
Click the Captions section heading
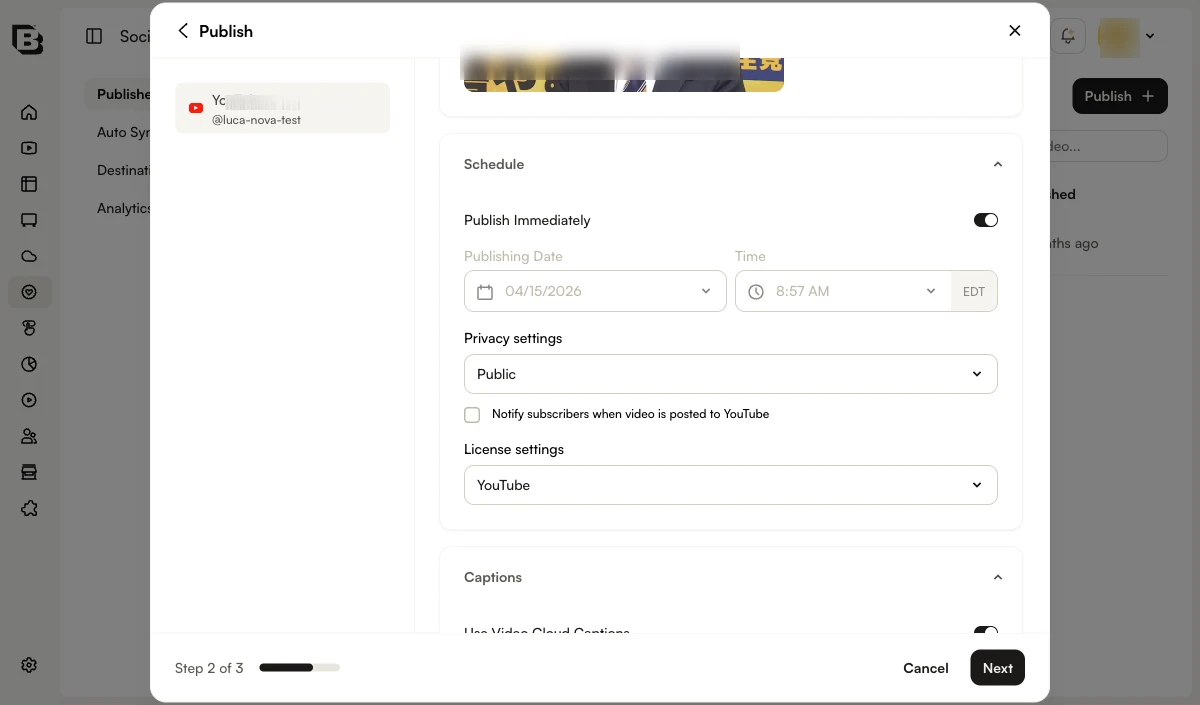coord(493,577)
